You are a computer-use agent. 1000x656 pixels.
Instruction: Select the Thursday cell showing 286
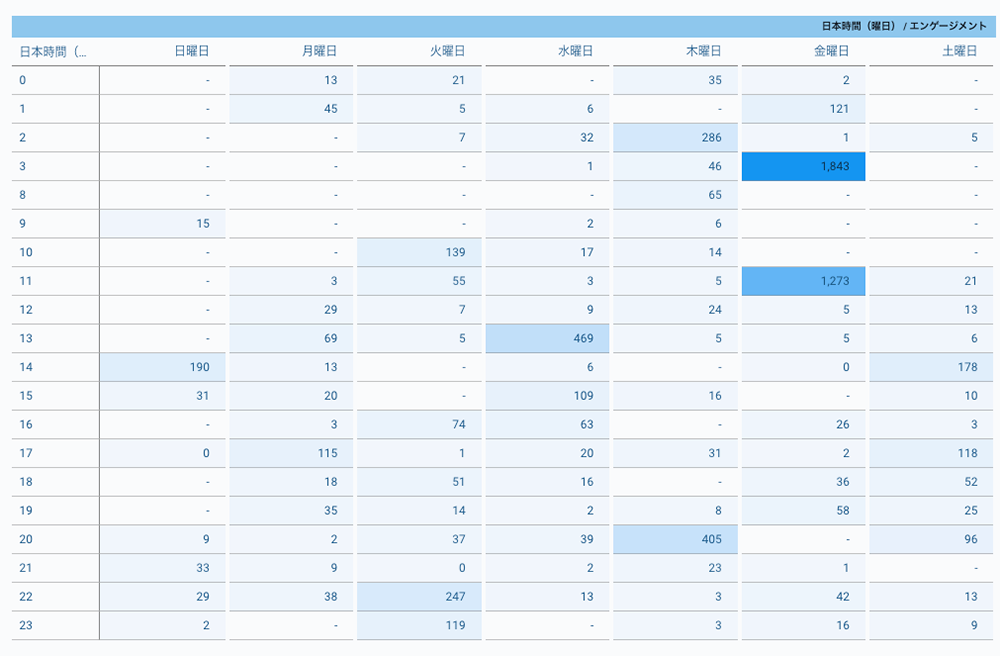click(675, 138)
